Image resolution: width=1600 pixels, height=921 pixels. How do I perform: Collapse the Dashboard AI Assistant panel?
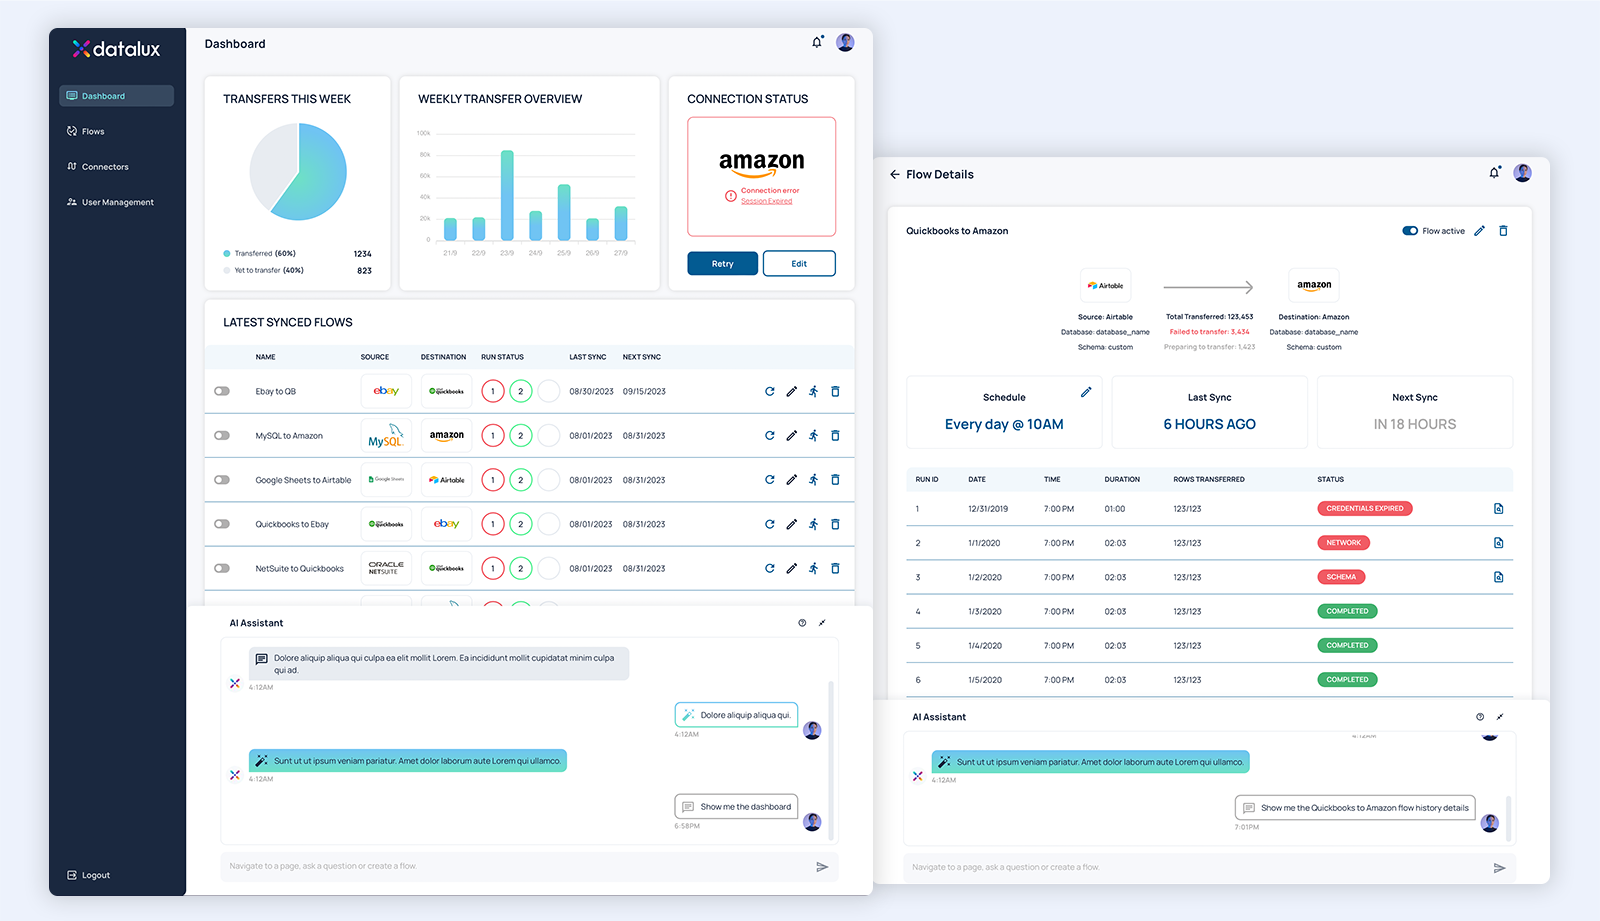click(822, 623)
